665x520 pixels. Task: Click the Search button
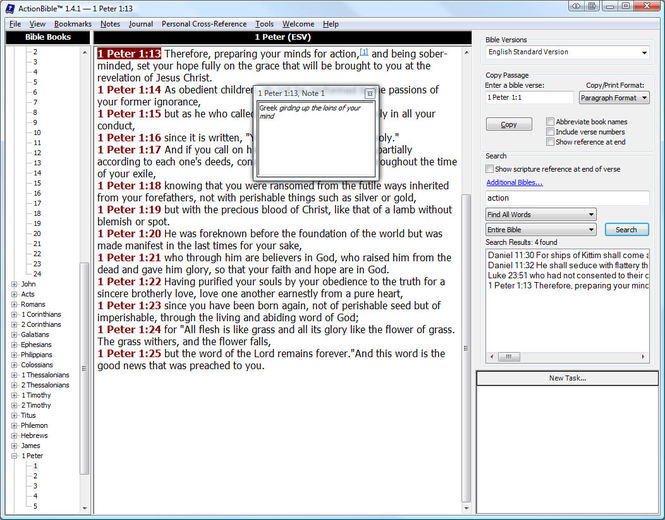coord(626,229)
